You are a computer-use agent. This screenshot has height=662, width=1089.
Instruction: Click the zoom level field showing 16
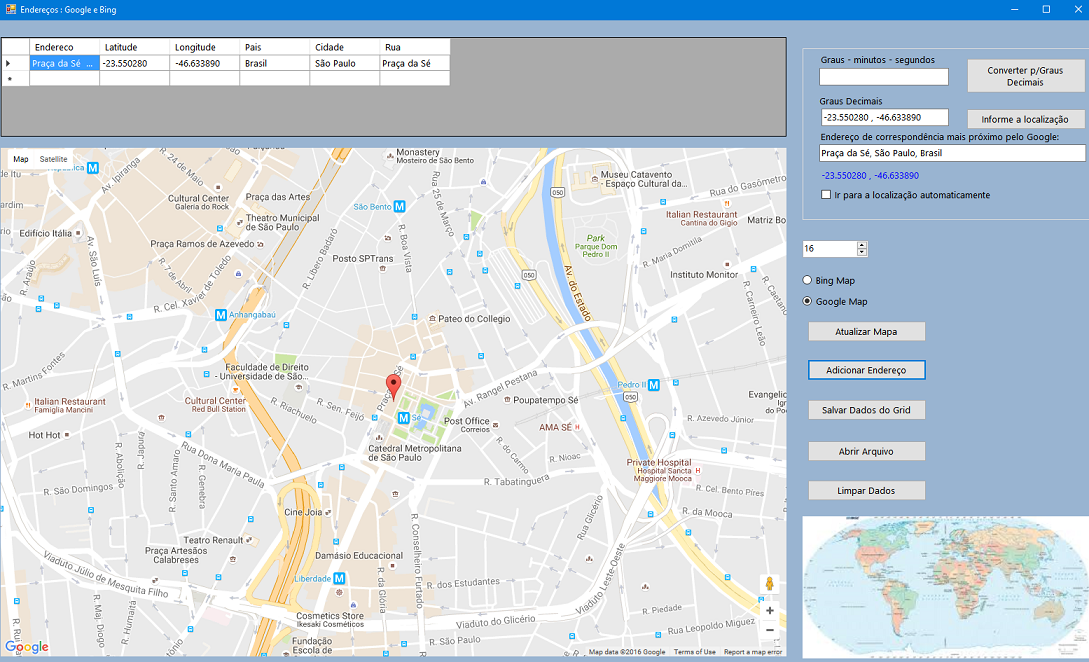click(x=829, y=249)
